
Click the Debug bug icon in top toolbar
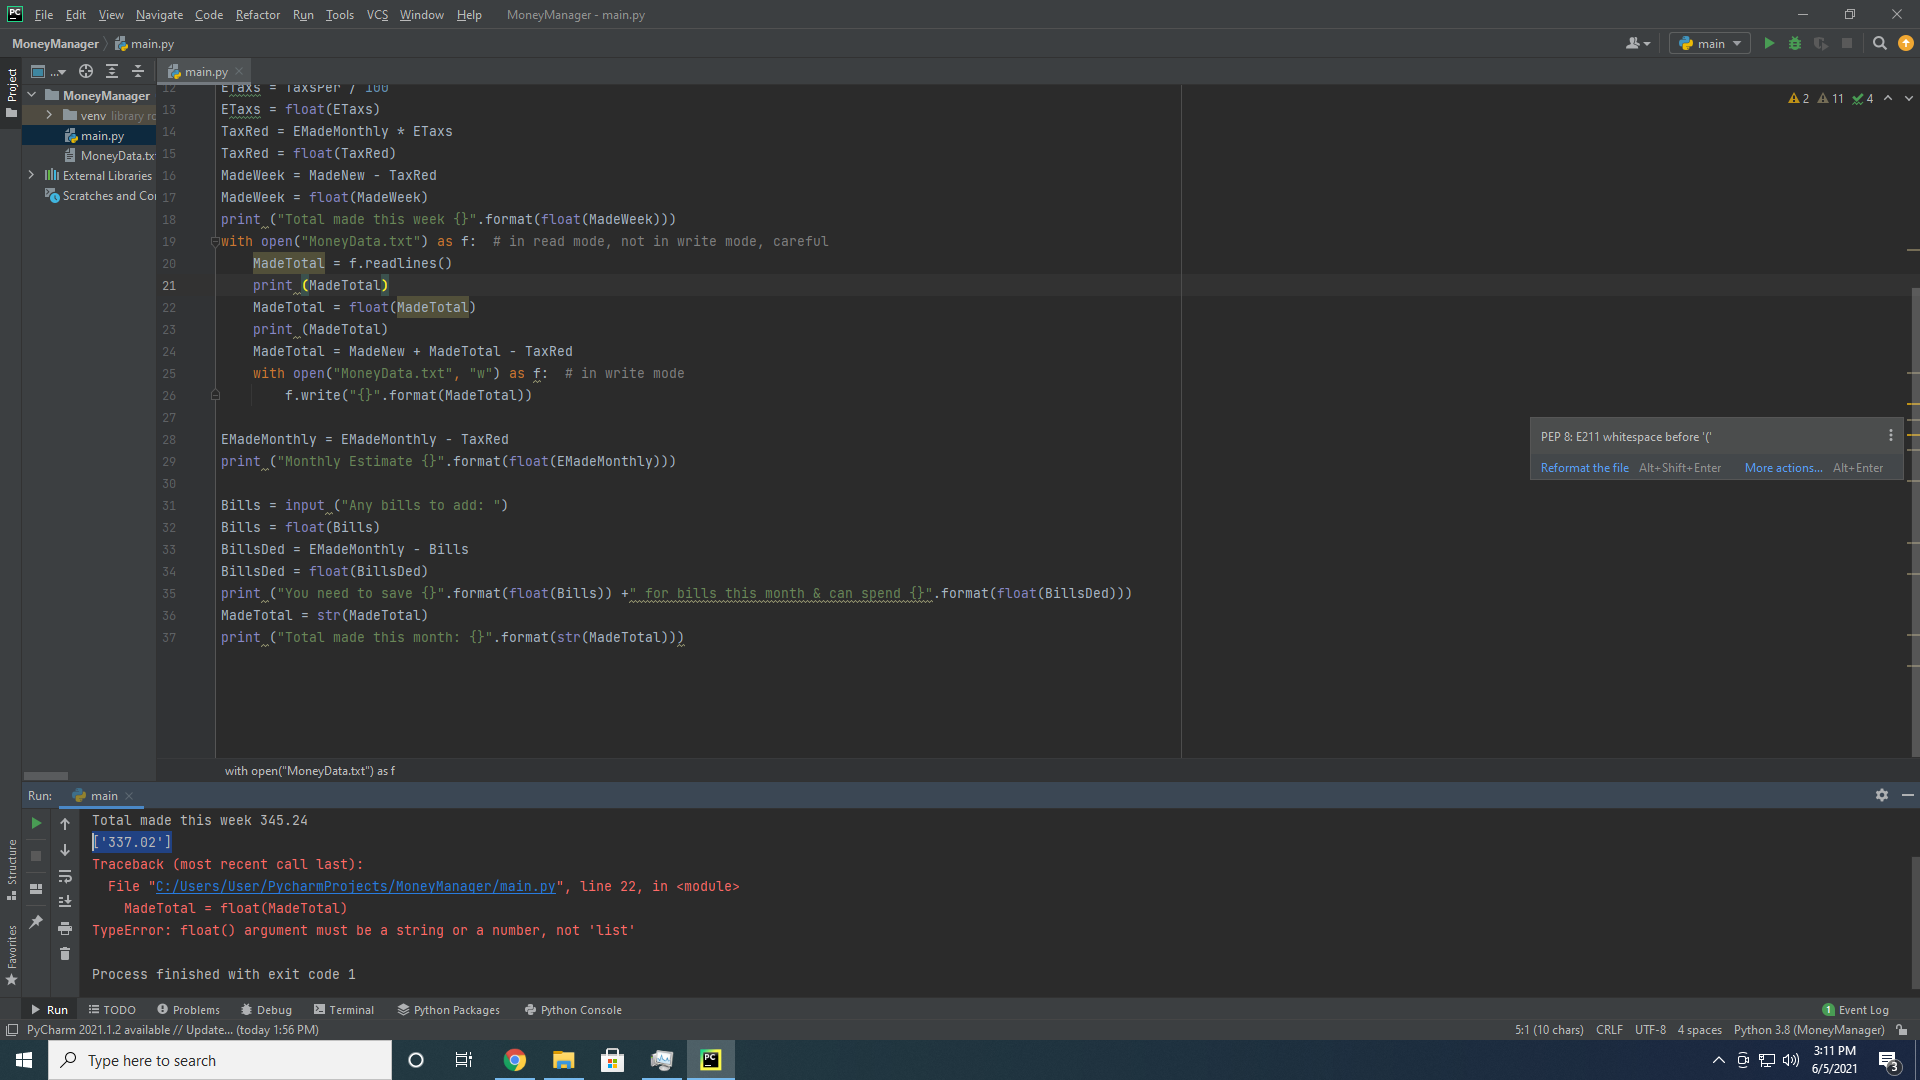(1795, 43)
